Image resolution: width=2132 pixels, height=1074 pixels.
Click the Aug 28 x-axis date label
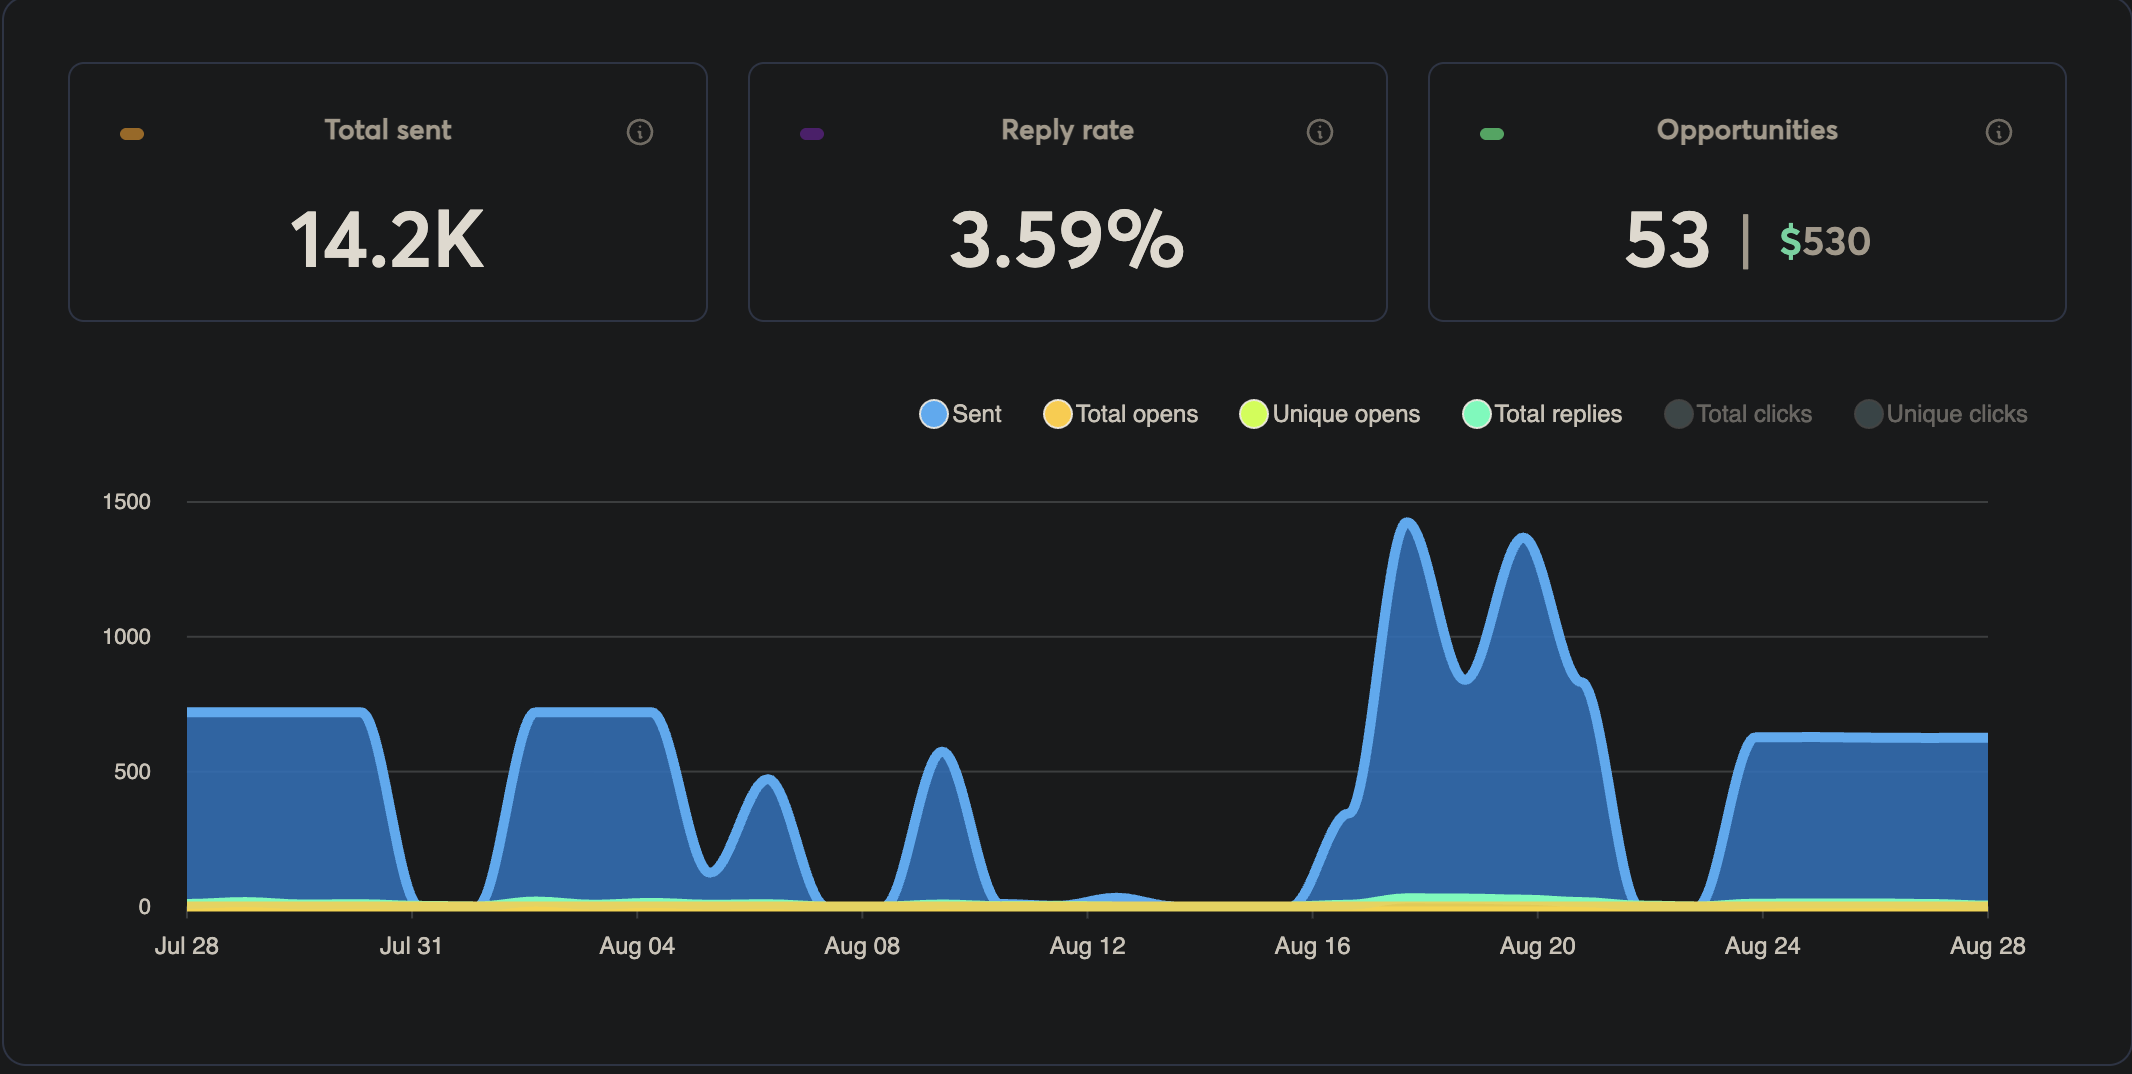1988,946
